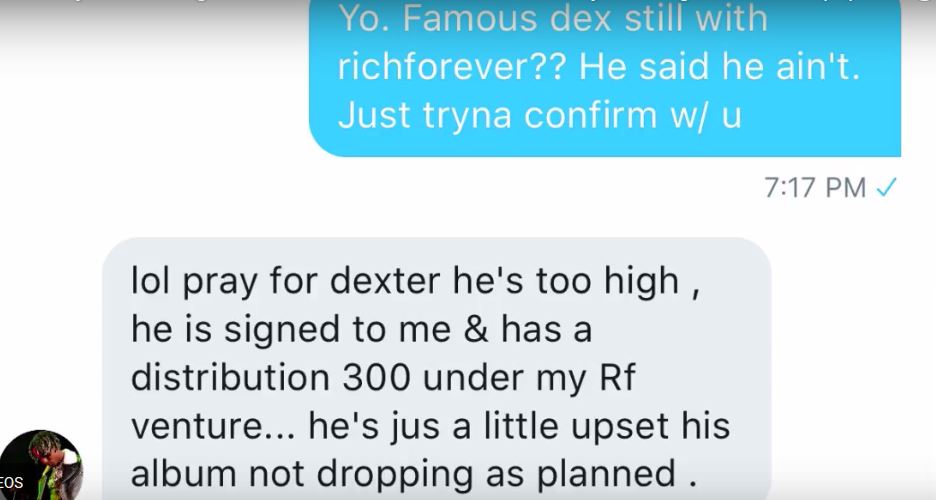Click the word "venture..." in gray bubble

213,426
